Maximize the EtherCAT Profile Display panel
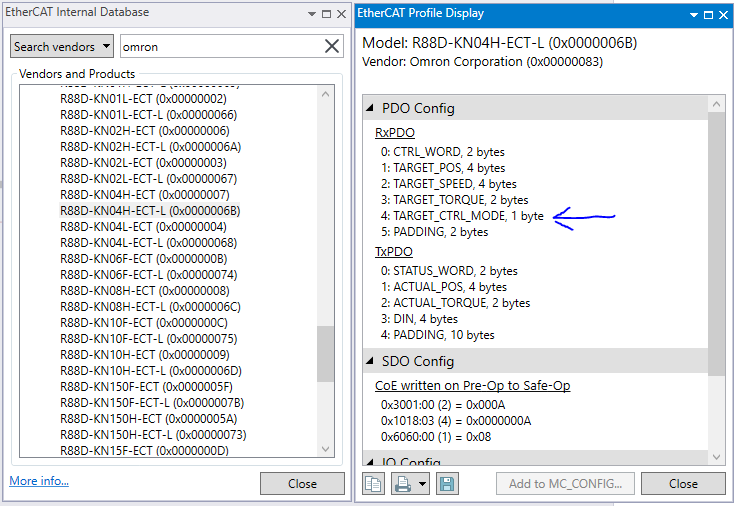The height and width of the screenshot is (506, 738). point(708,15)
